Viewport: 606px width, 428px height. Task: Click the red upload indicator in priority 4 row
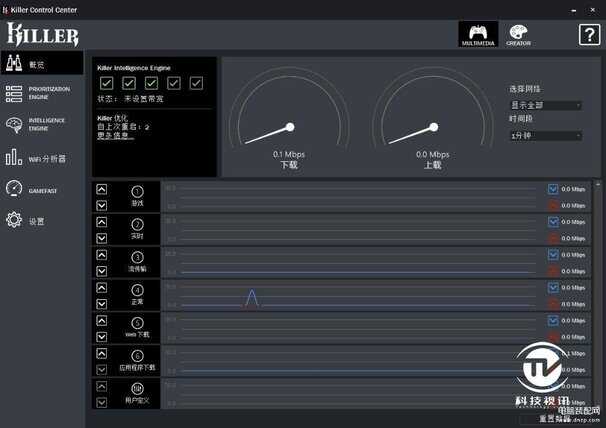click(553, 304)
